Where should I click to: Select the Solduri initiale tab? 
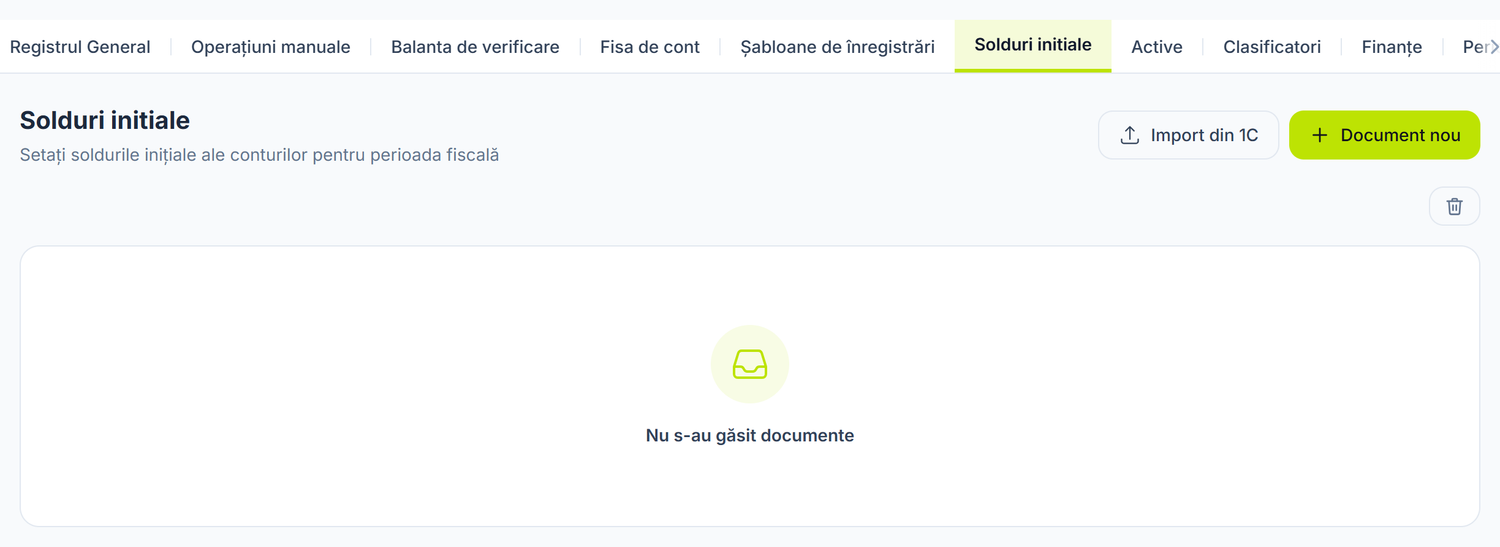[x=1033, y=46]
